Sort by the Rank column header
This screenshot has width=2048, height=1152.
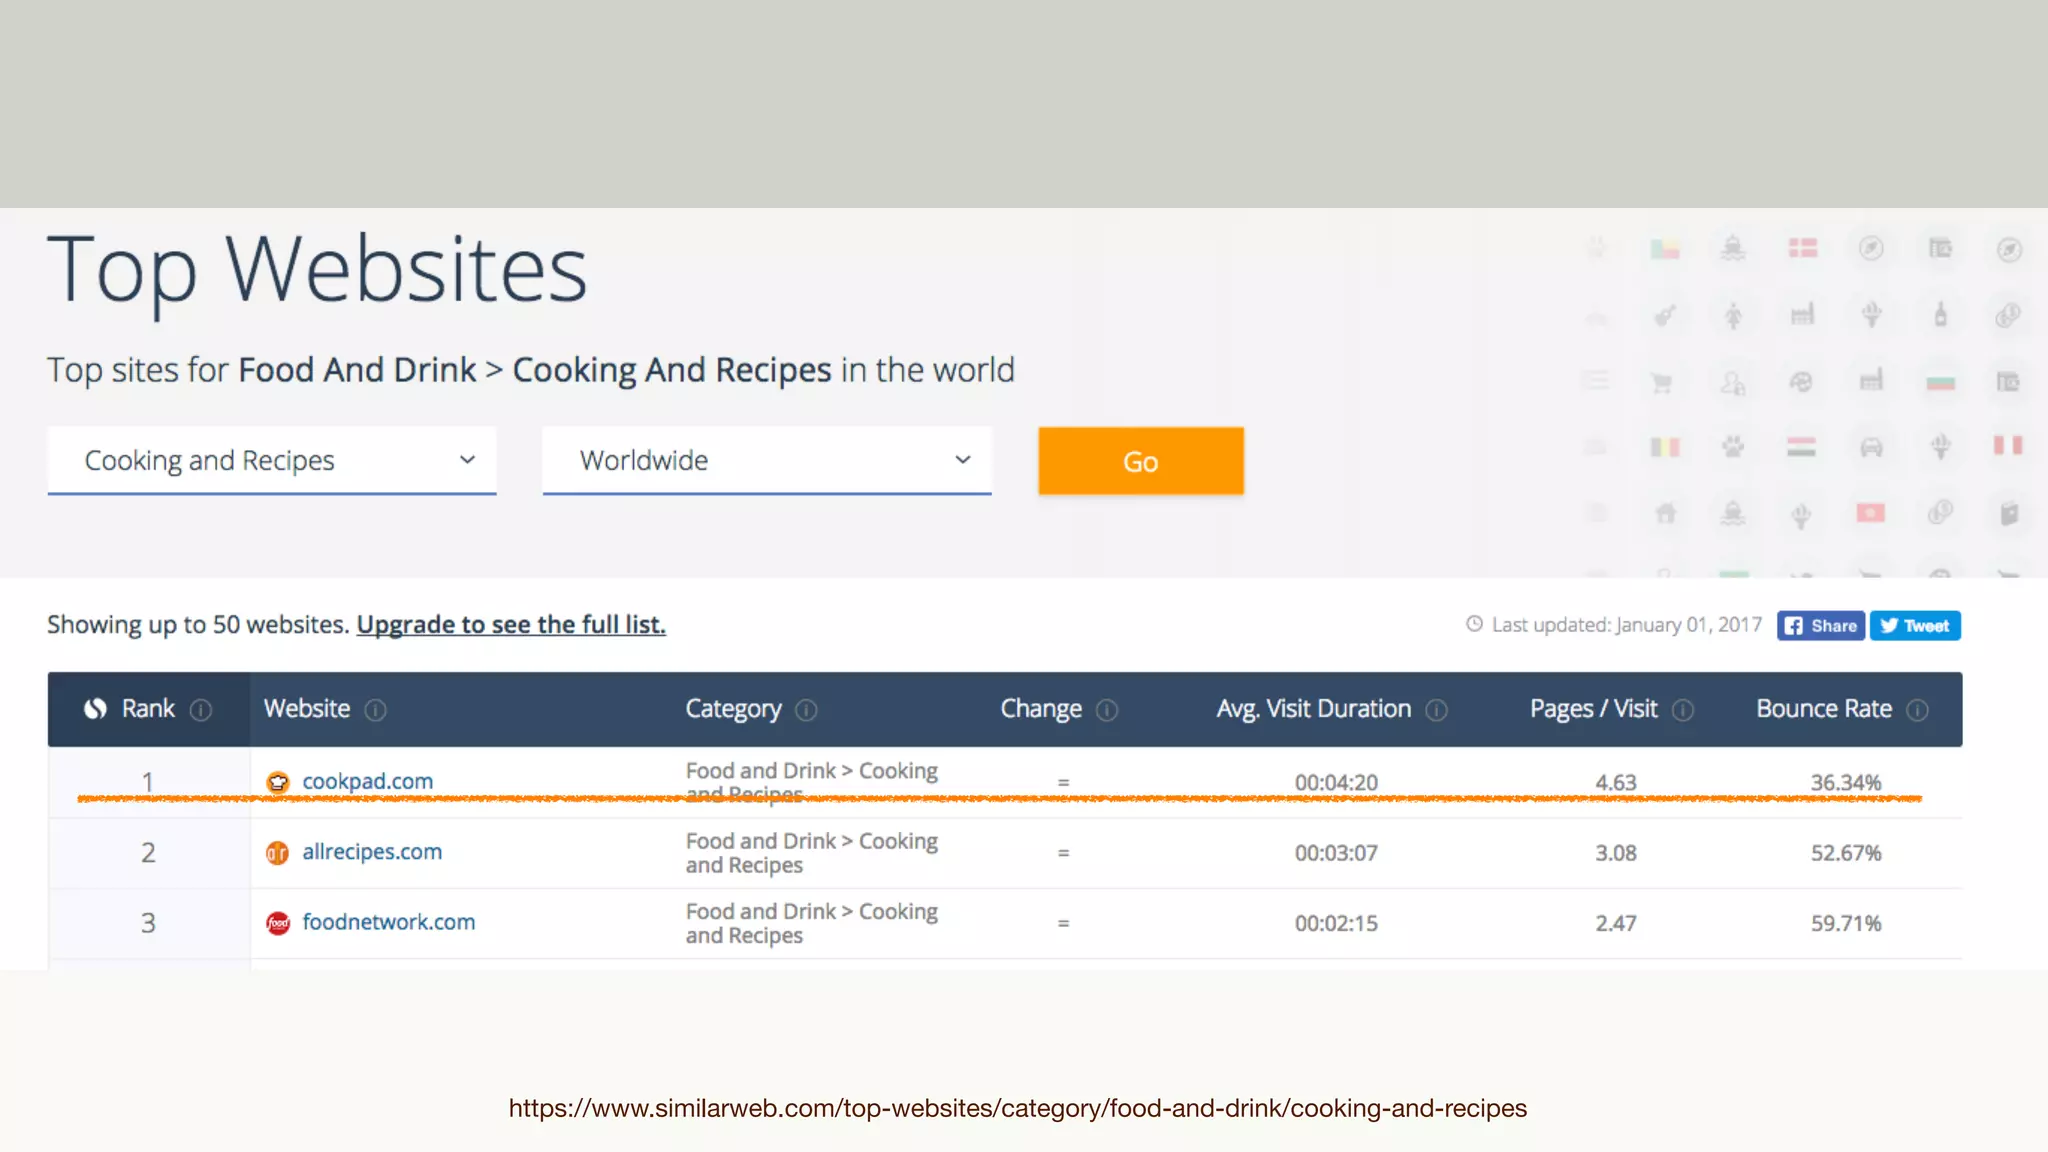pyautogui.click(x=148, y=709)
